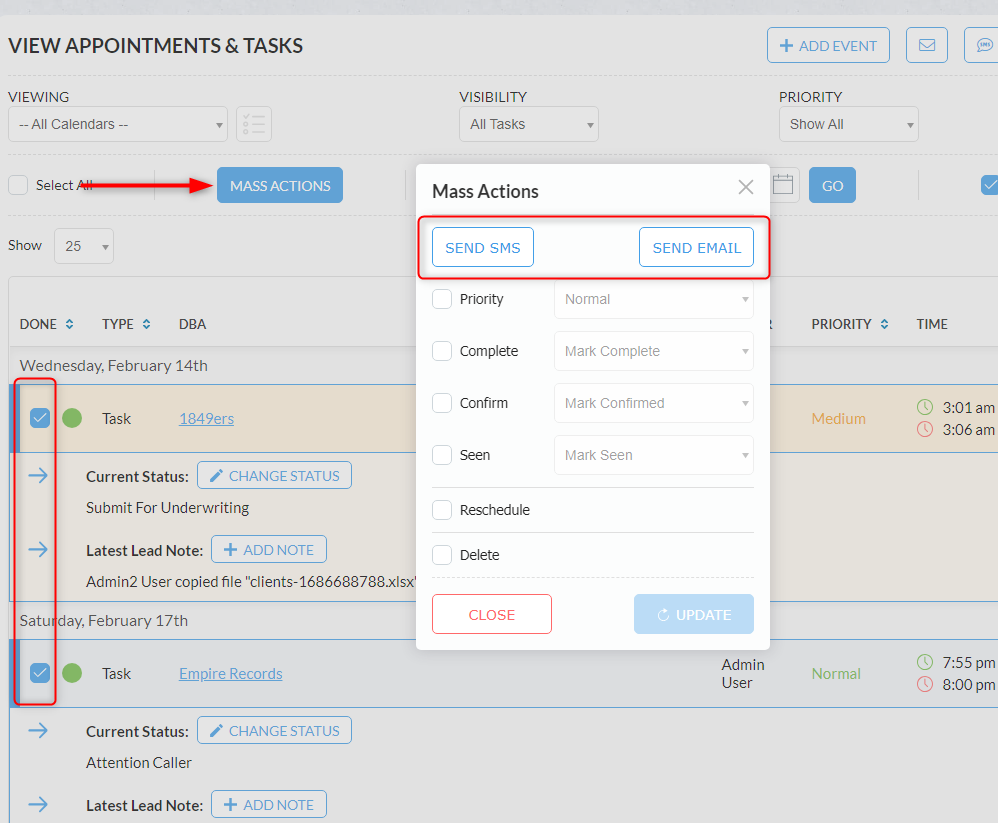Open the 1849ers DBA link
998x823 pixels.
click(x=206, y=418)
